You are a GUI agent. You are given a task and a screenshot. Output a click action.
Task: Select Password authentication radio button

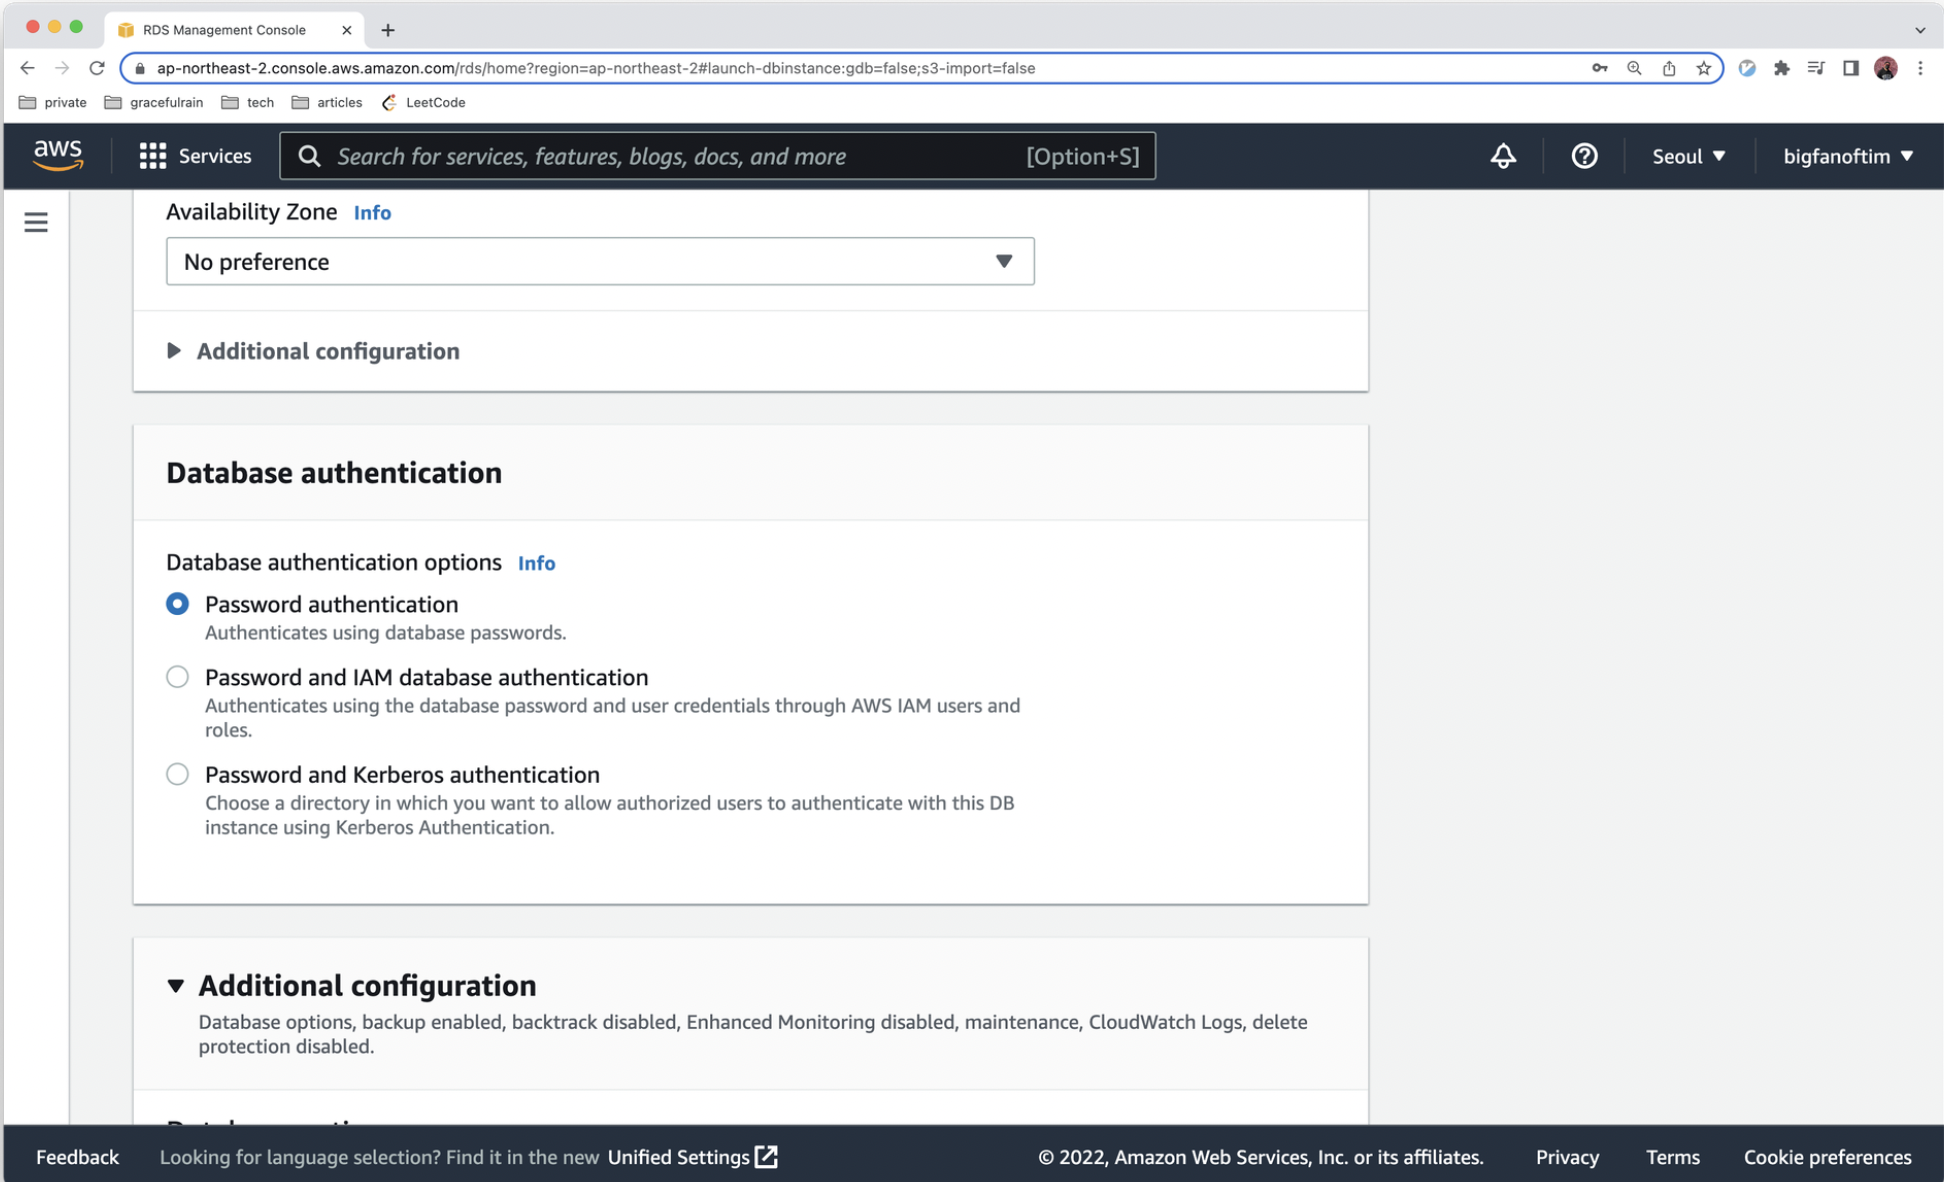pyautogui.click(x=177, y=604)
